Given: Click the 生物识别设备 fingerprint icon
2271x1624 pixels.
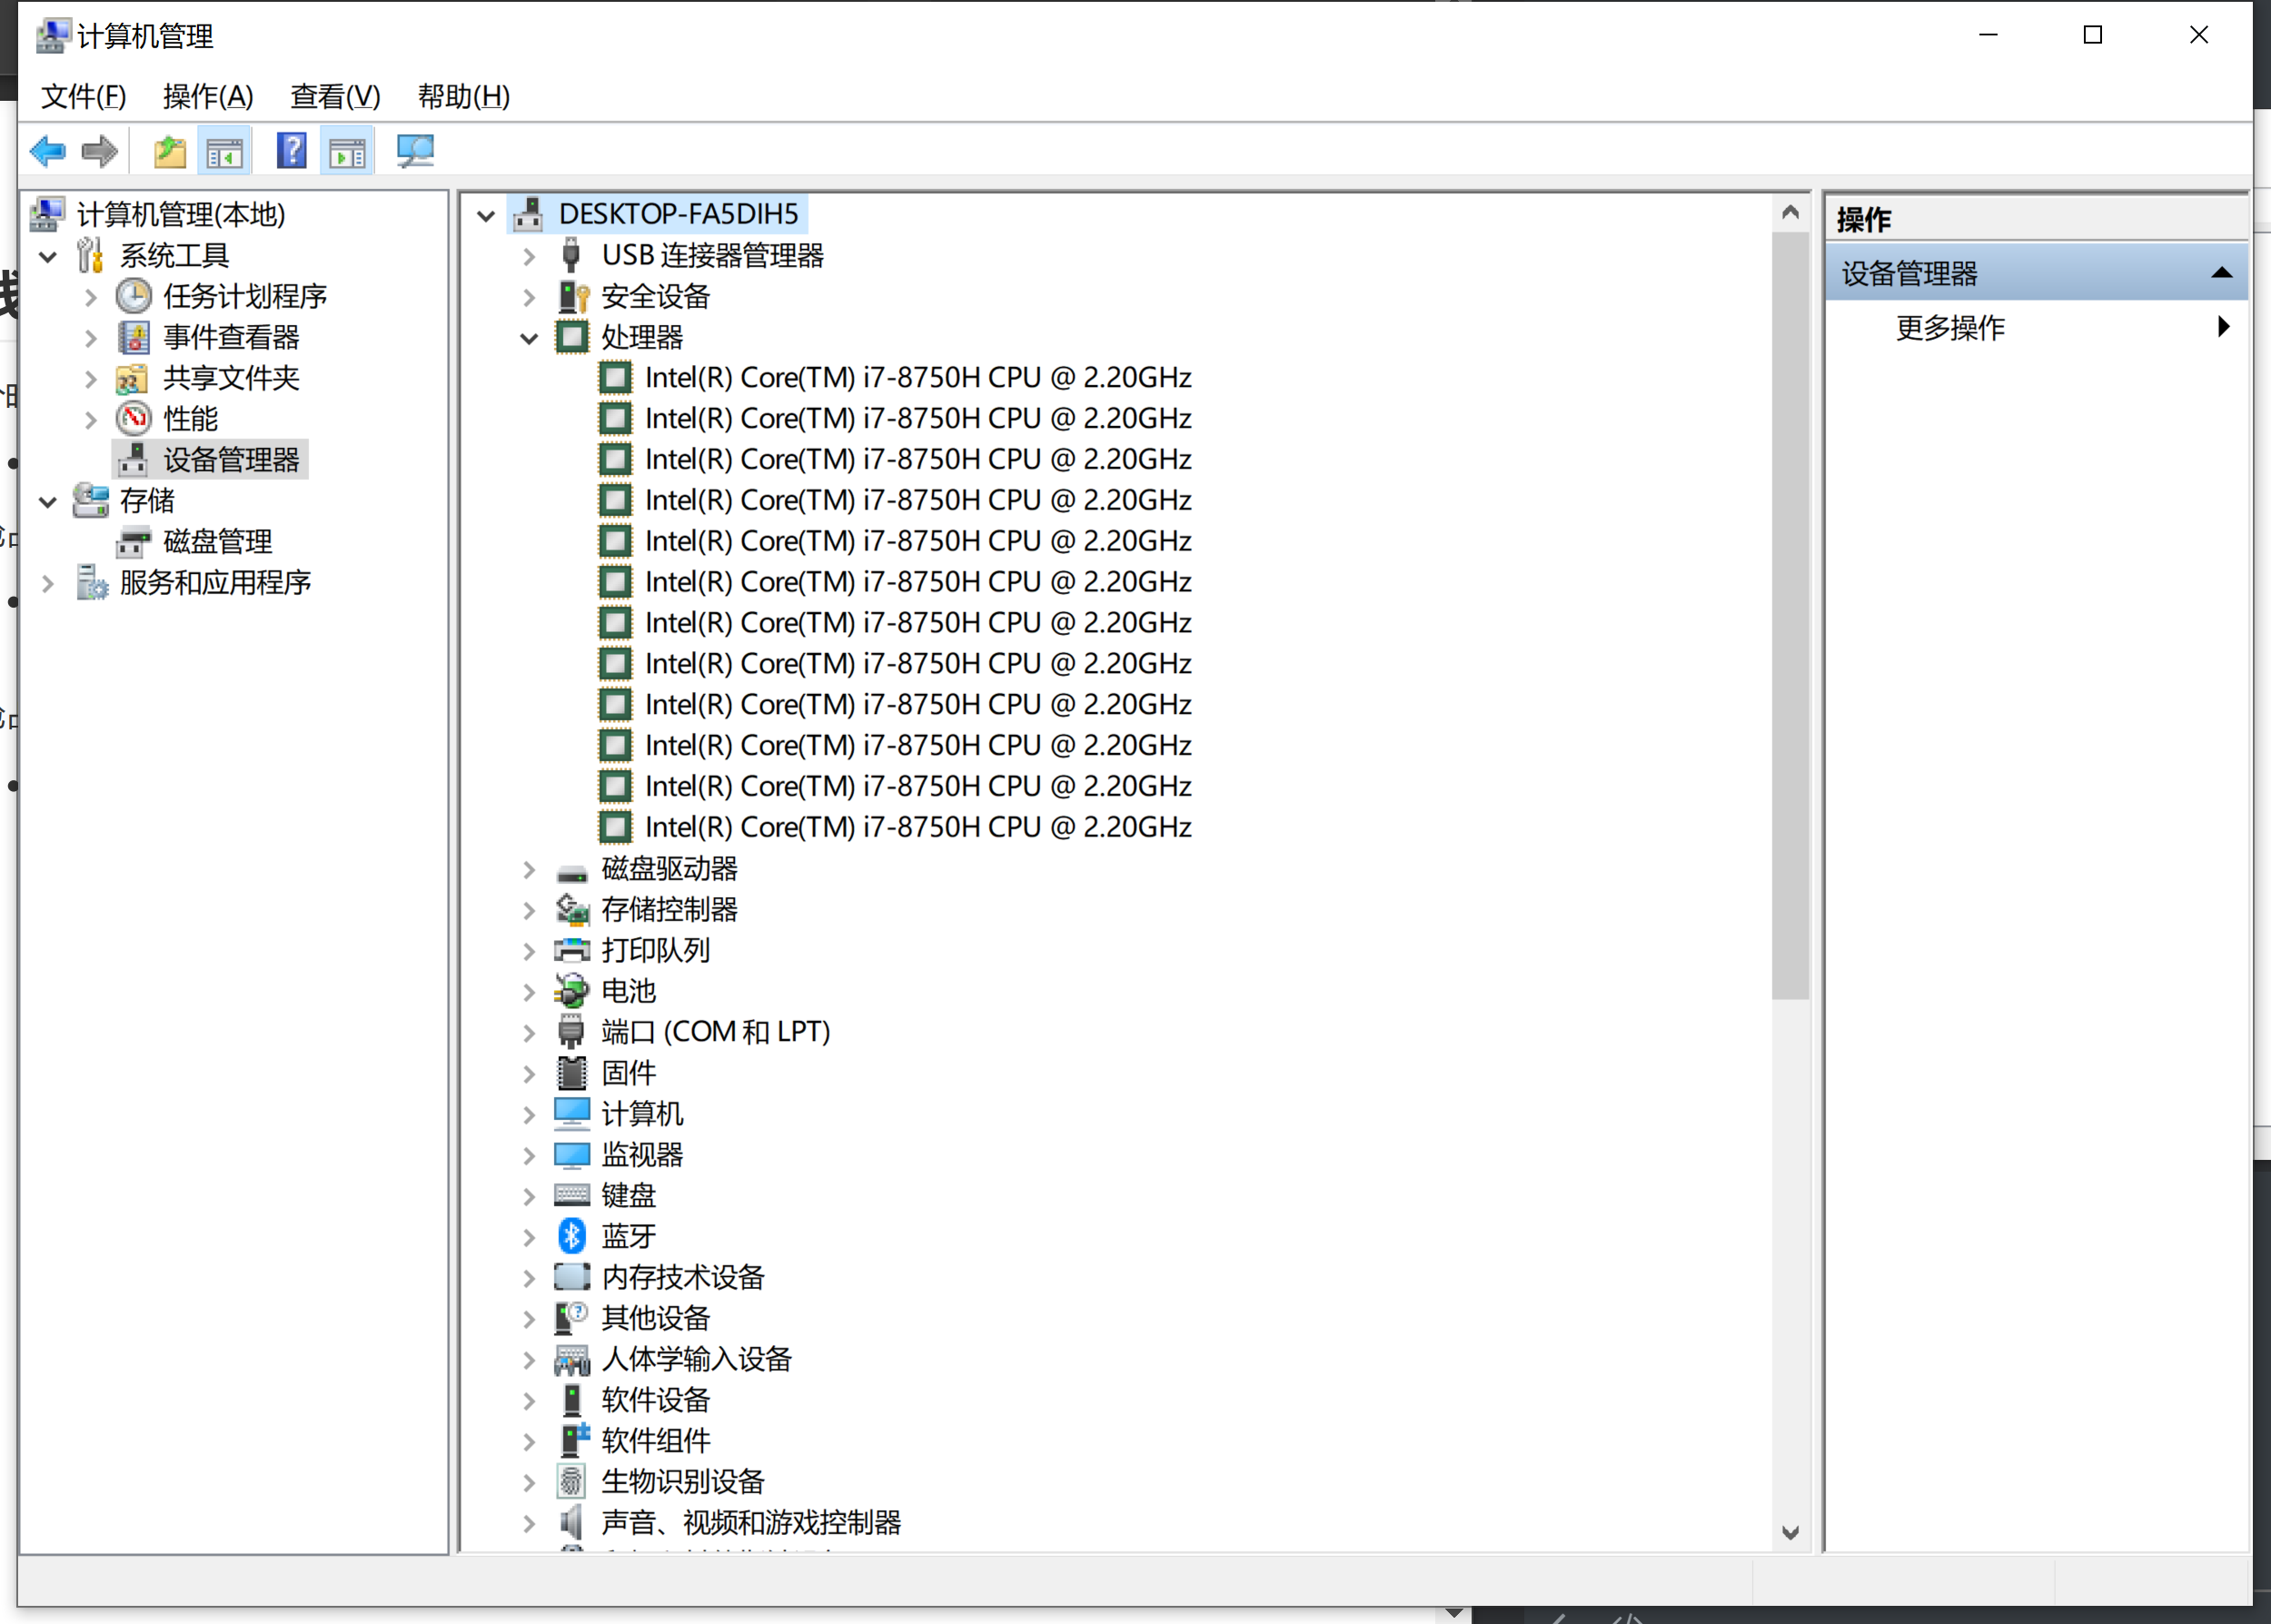Looking at the screenshot, I should coord(571,1482).
